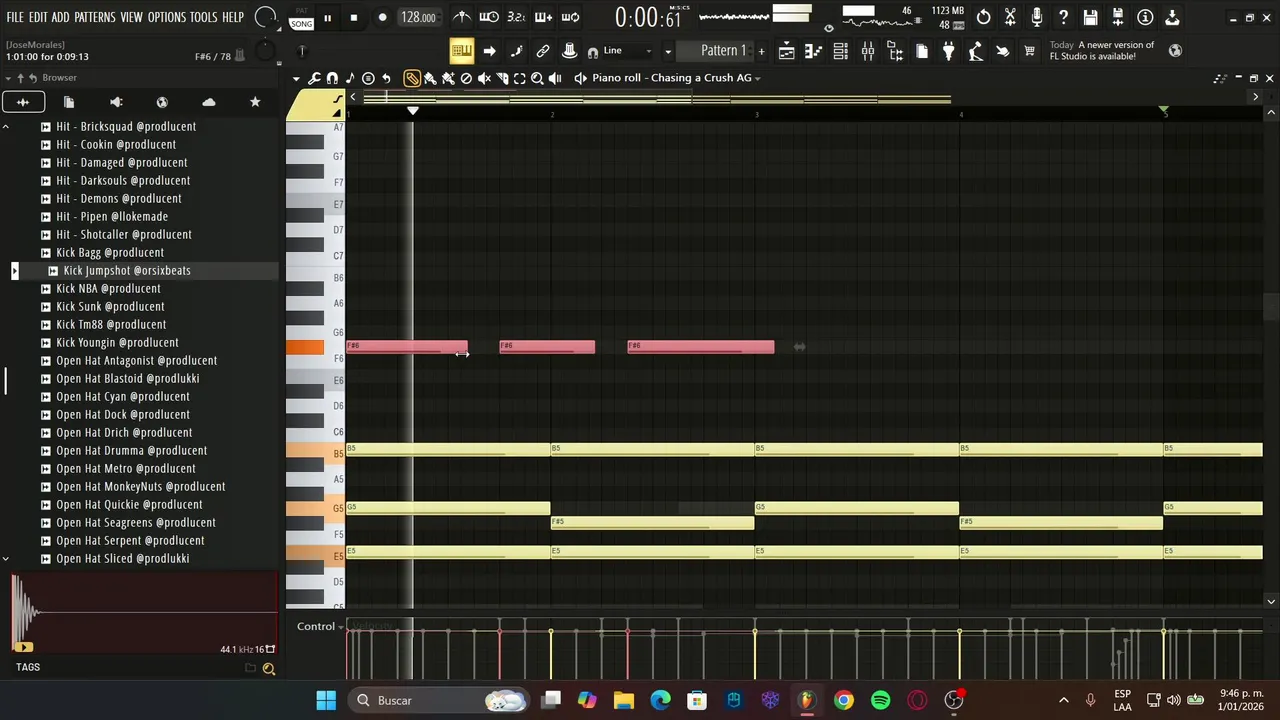Click the metronome icon
The height and width of the screenshot is (720, 1280).
click(462, 17)
